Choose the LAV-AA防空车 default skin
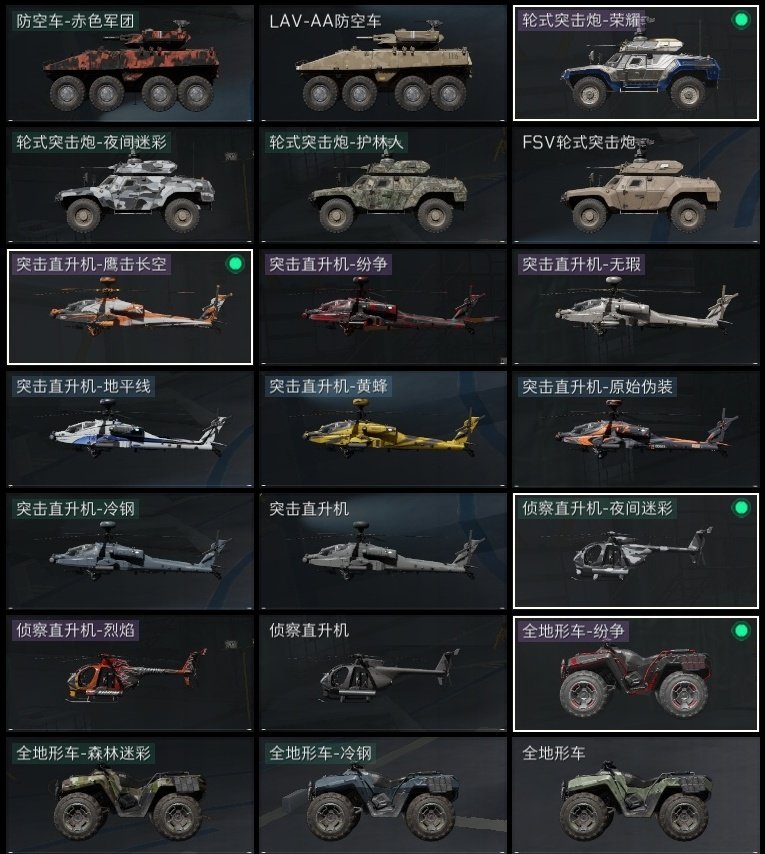 tap(383, 63)
